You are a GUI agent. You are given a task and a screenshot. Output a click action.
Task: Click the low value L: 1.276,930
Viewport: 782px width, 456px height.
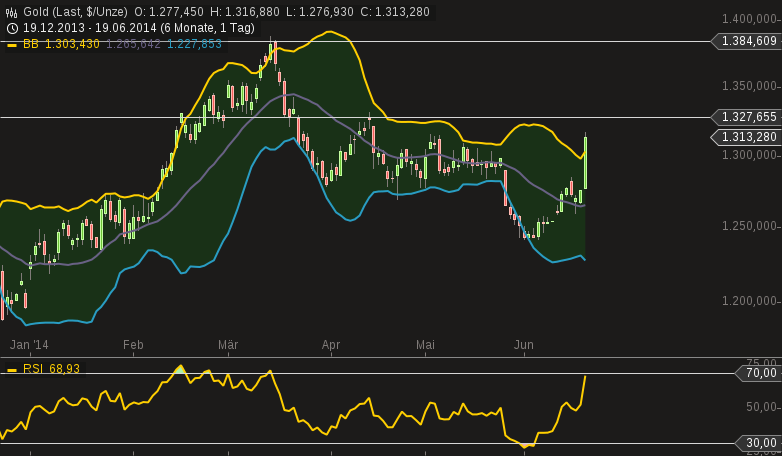tap(320, 12)
